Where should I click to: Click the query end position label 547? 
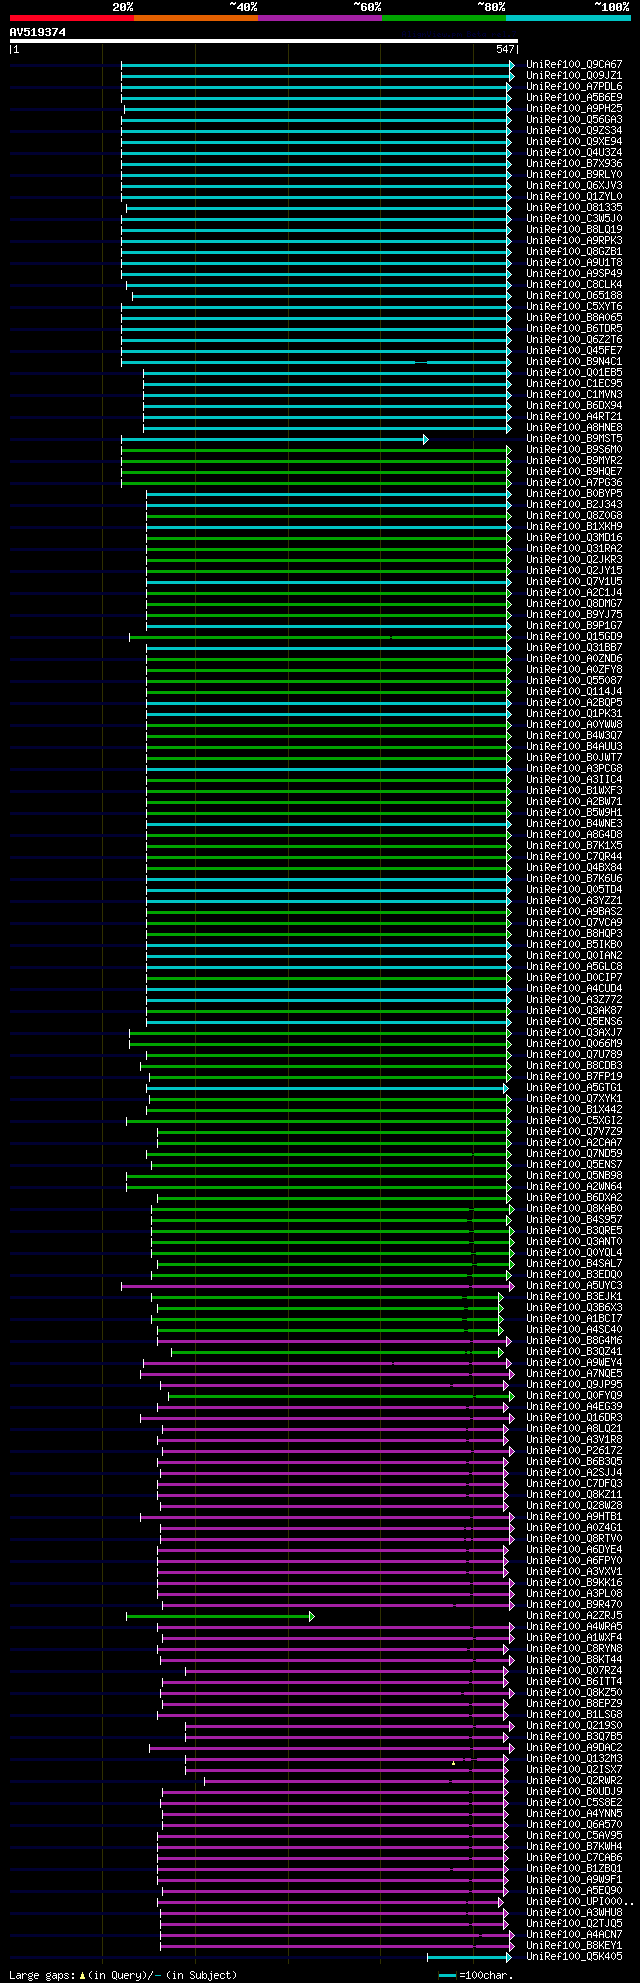click(x=505, y=49)
